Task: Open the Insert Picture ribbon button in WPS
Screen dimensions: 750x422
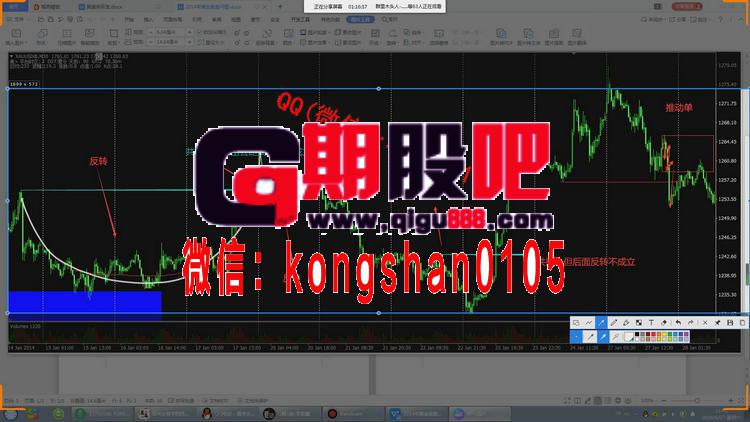Action: pyautogui.click(x=16, y=37)
